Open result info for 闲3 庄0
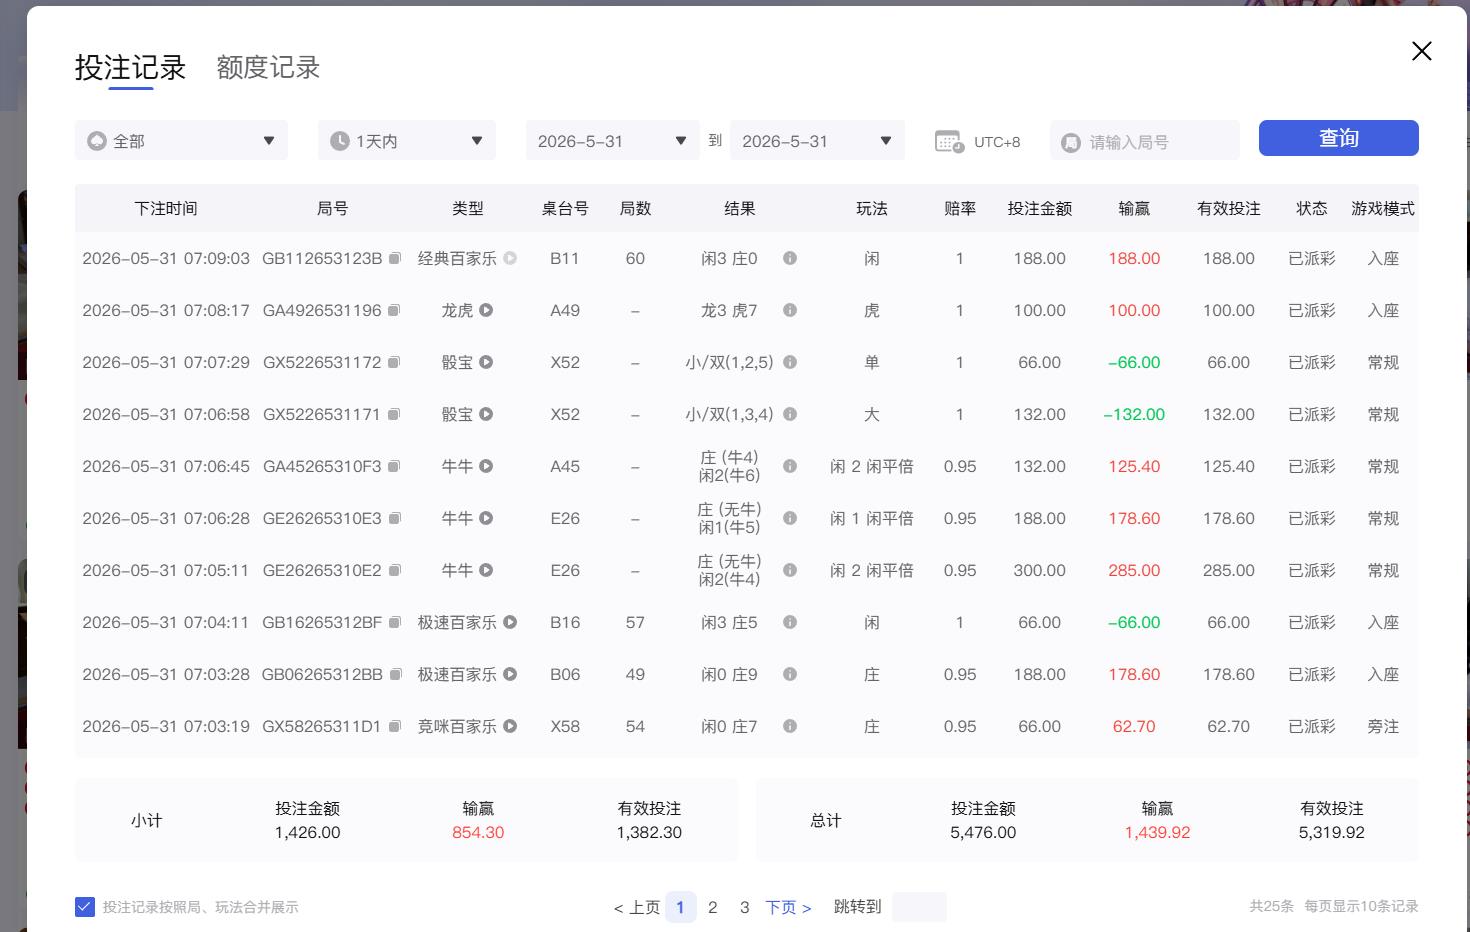The width and height of the screenshot is (1470, 932). point(790,258)
